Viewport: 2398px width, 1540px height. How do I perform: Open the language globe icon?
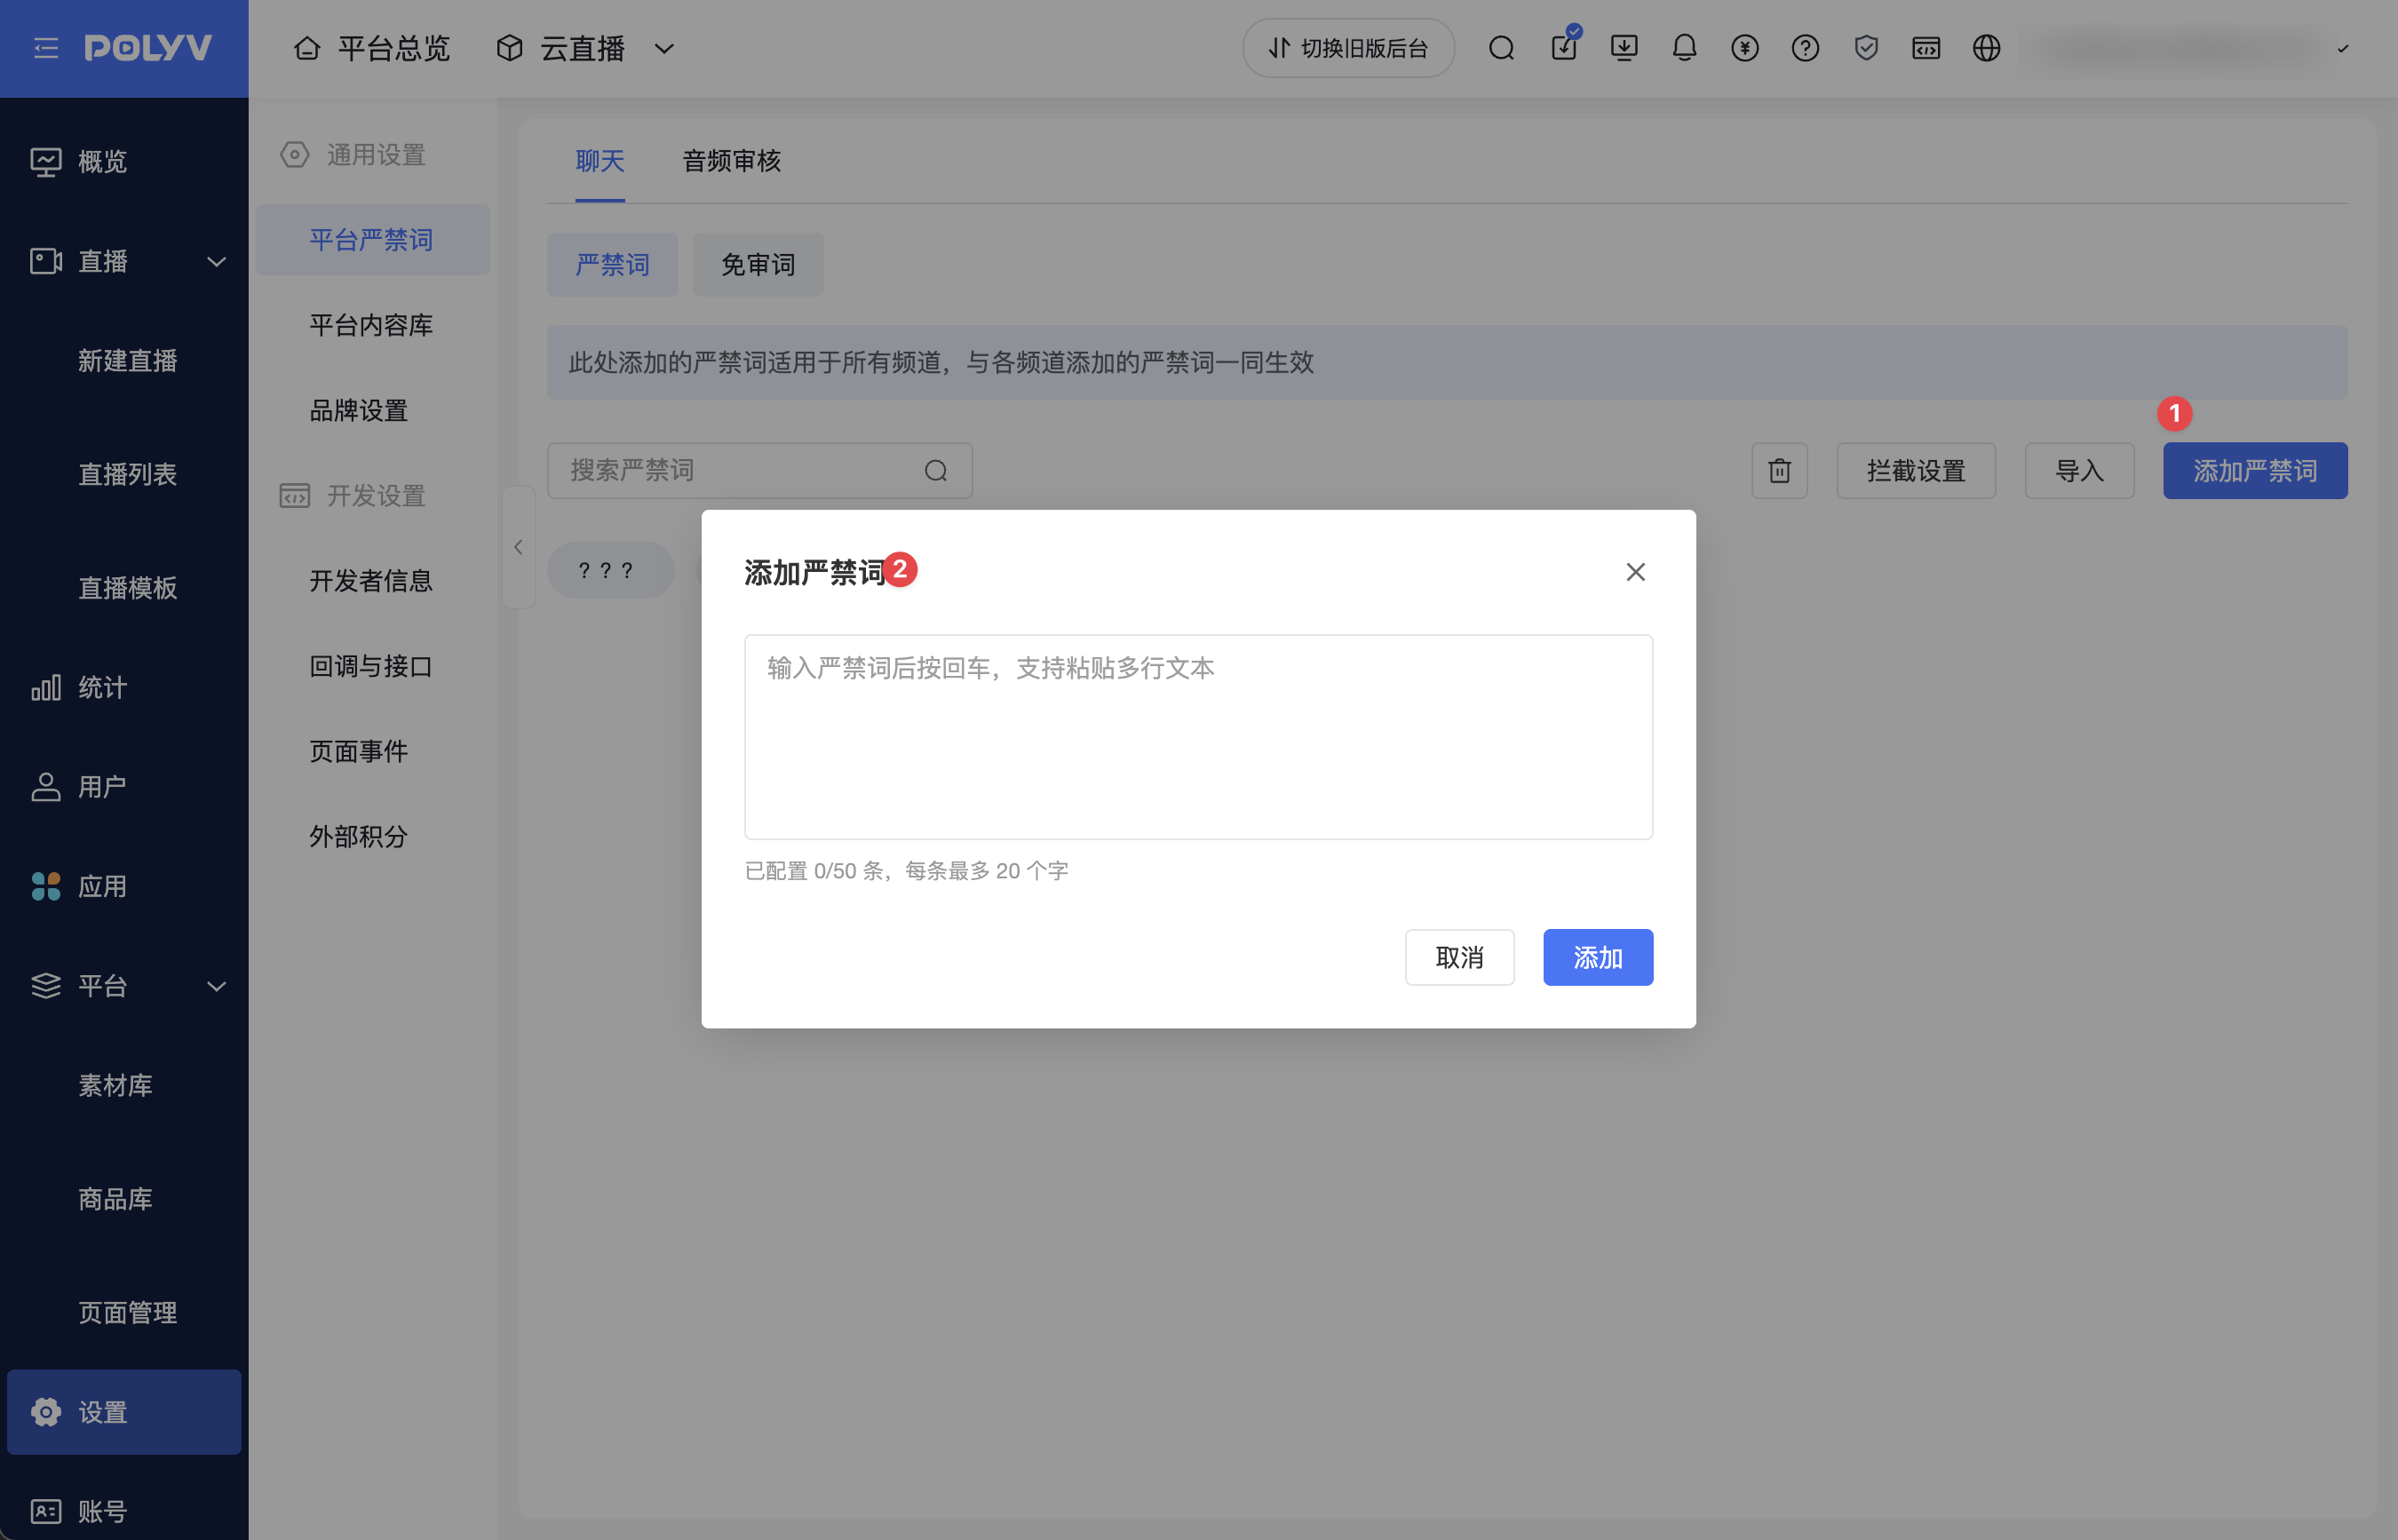[x=1986, y=48]
